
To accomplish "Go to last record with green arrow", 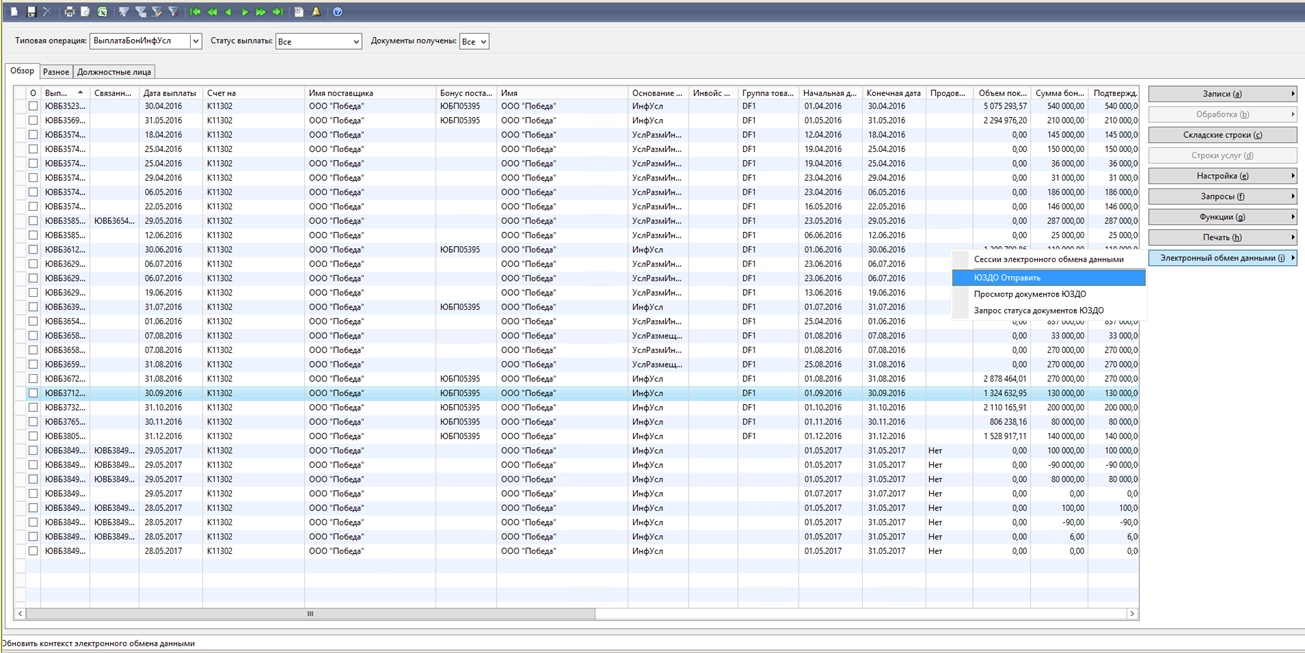I will [278, 12].
